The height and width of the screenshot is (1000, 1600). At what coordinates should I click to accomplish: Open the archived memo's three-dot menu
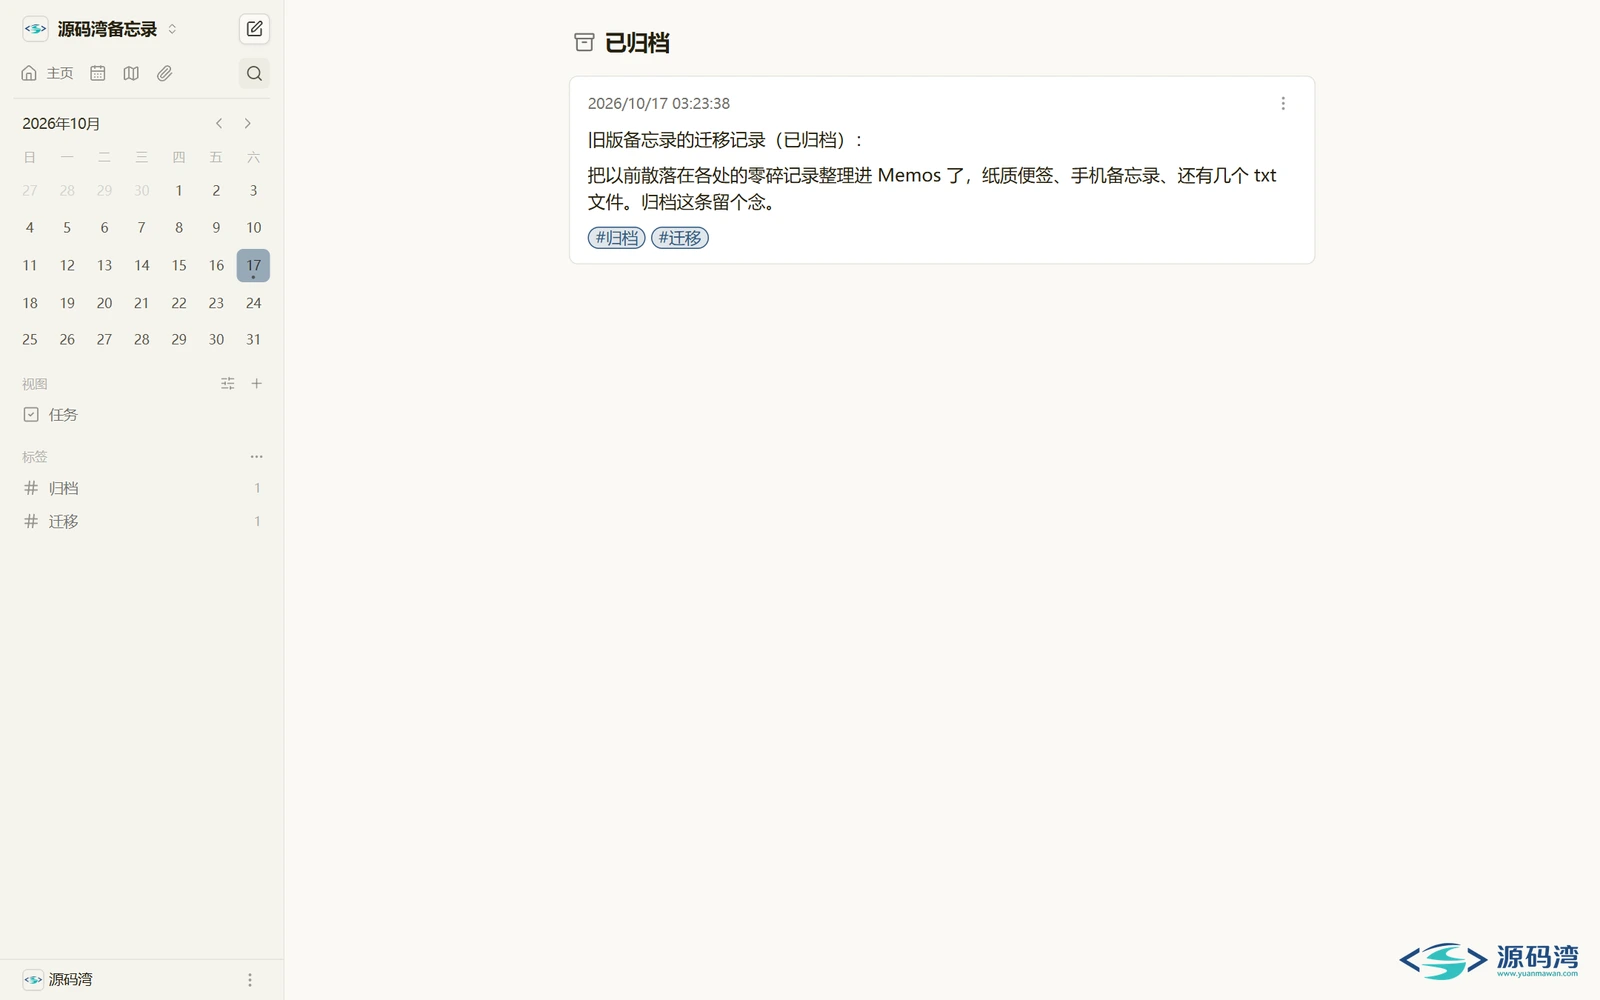pos(1283,103)
